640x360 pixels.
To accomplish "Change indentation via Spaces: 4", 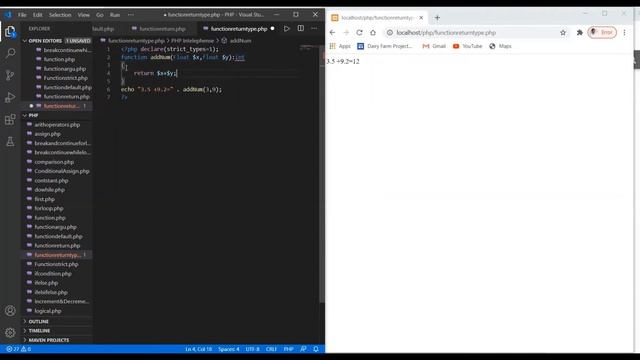I will coord(229,349).
